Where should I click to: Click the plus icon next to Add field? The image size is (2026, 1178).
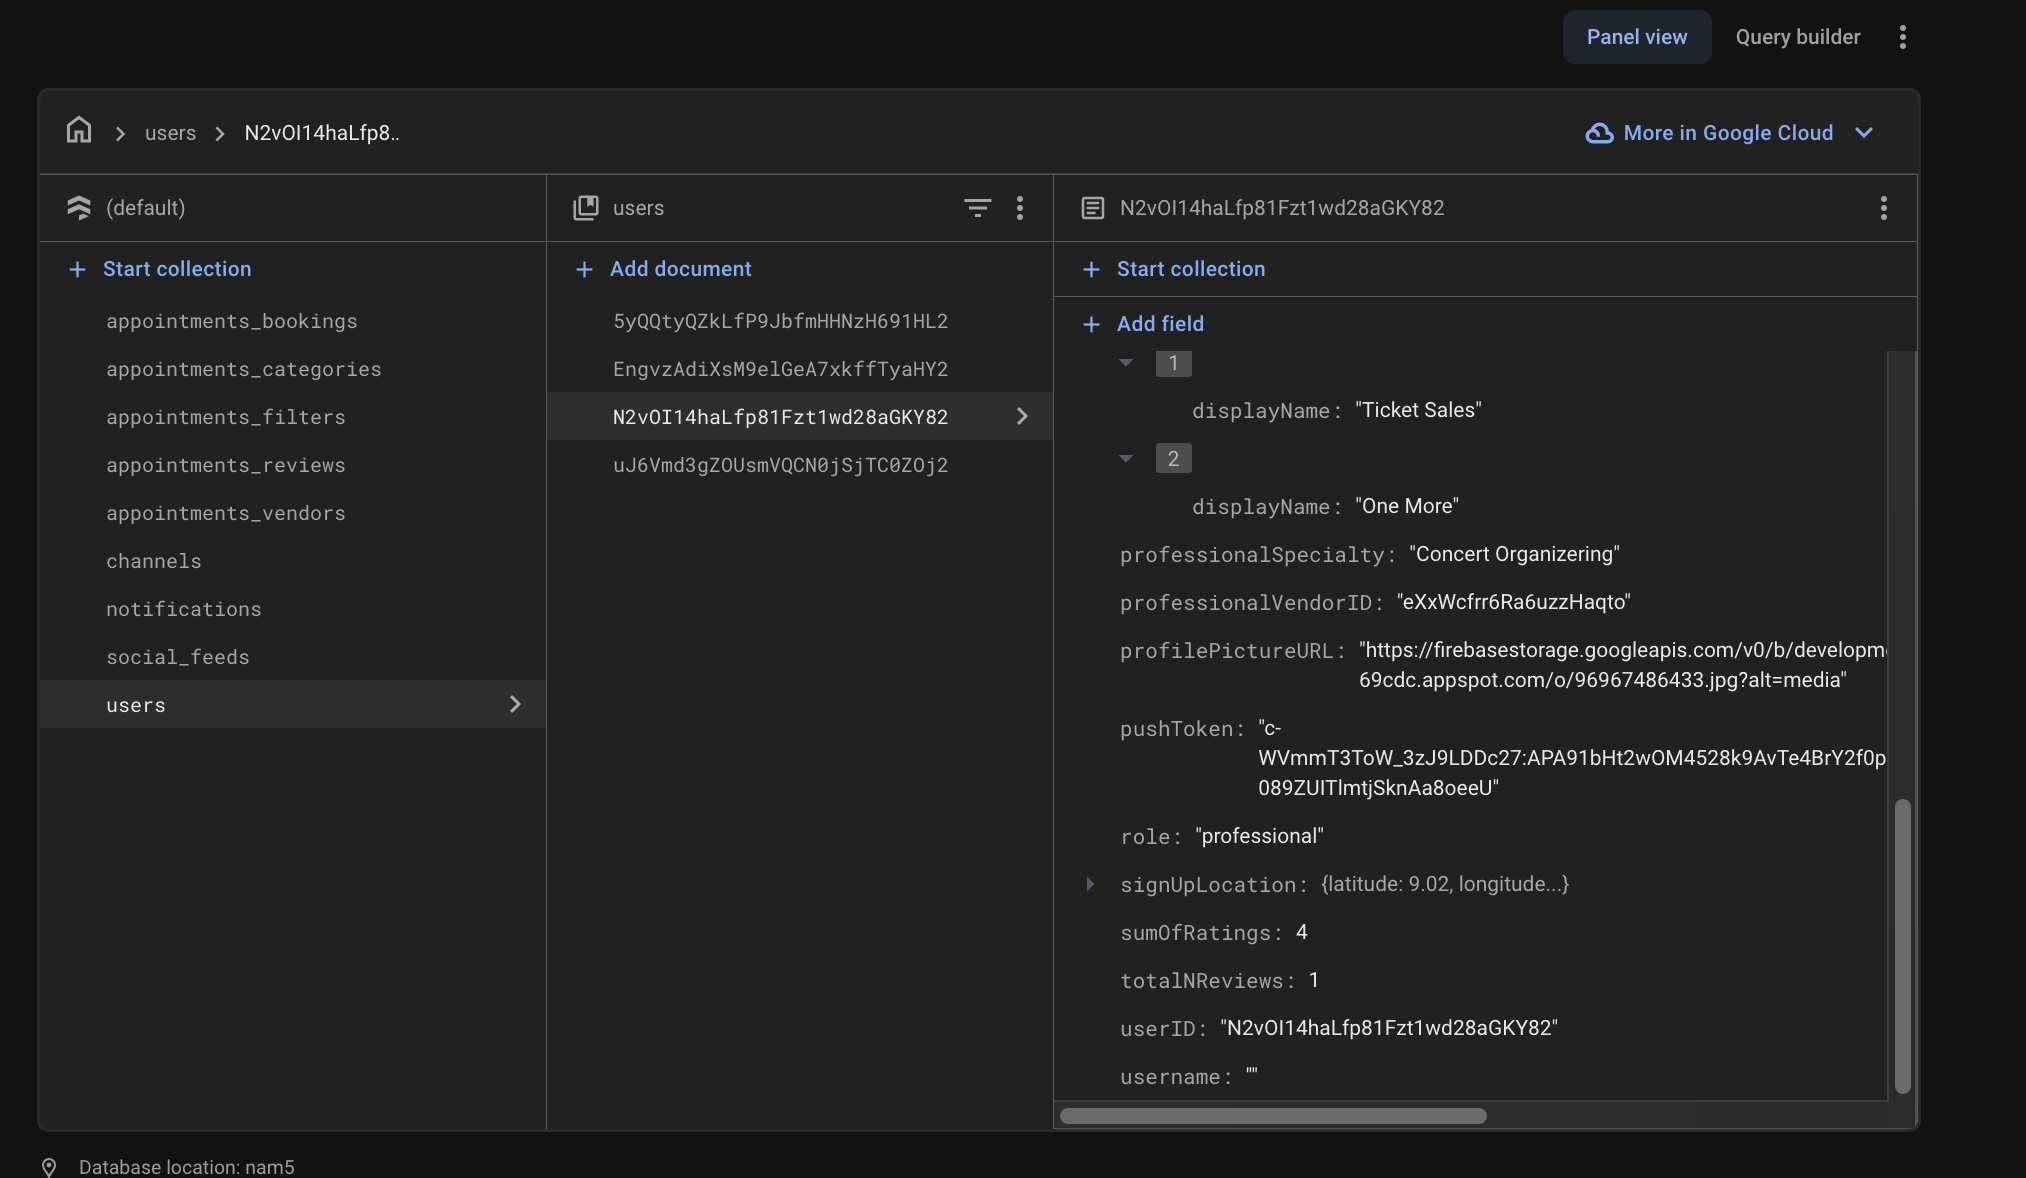click(1091, 324)
